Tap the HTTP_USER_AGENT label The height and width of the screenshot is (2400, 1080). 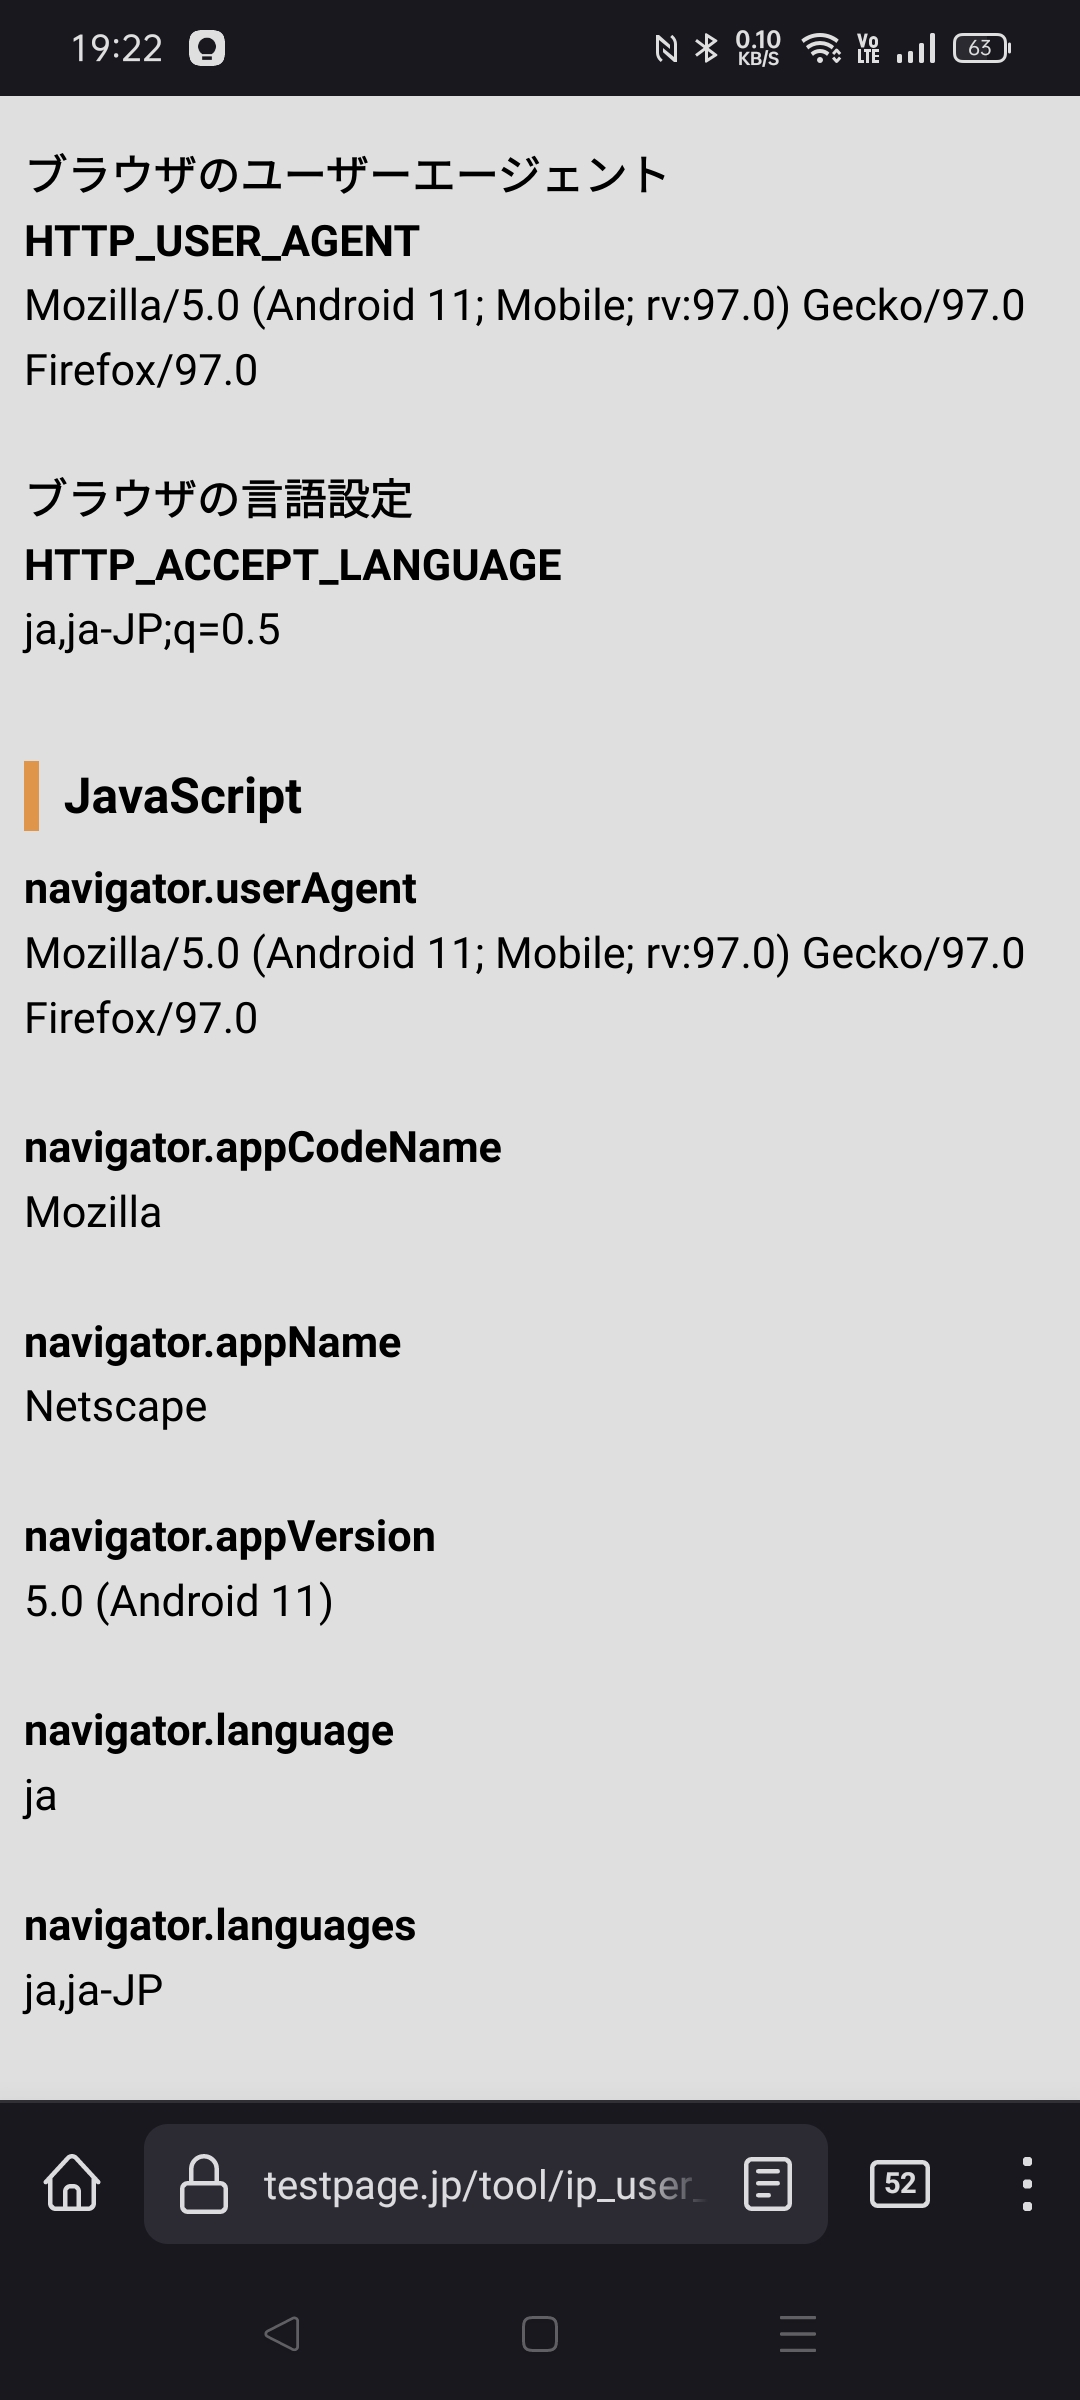pos(221,242)
